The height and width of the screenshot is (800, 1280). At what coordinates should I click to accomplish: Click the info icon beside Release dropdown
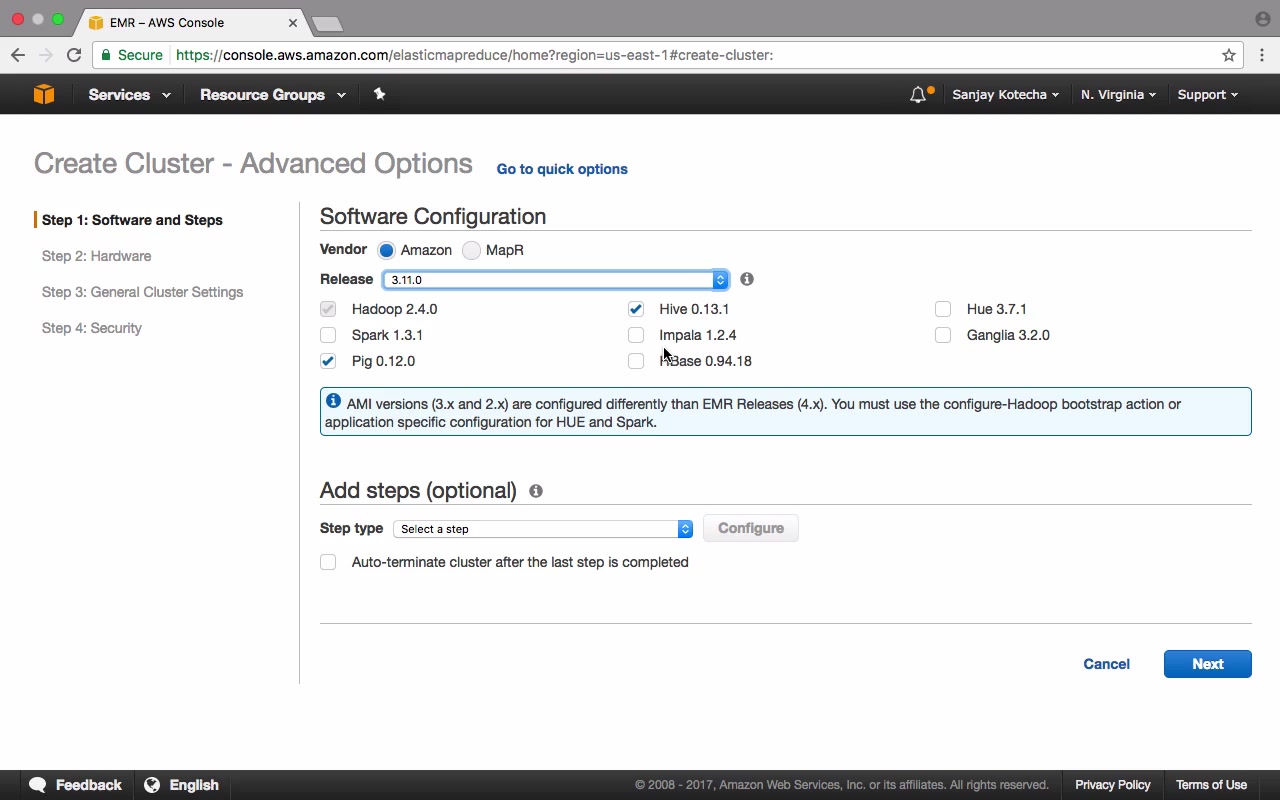click(747, 279)
